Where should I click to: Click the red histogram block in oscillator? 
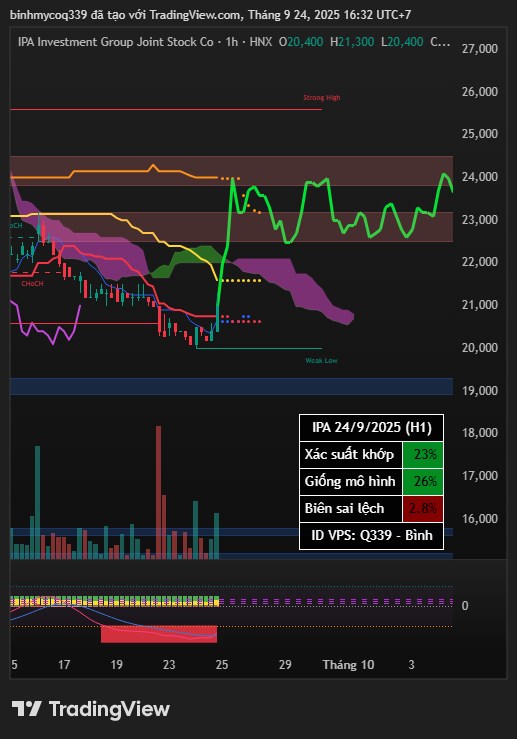point(159,634)
